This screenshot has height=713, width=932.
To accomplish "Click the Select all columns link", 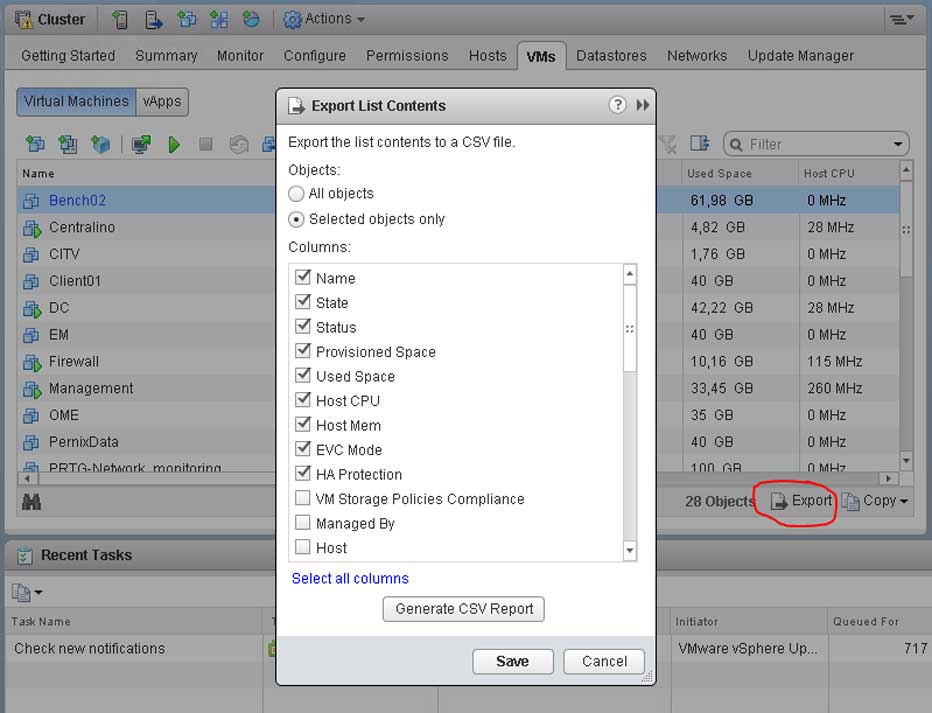I will pos(350,578).
